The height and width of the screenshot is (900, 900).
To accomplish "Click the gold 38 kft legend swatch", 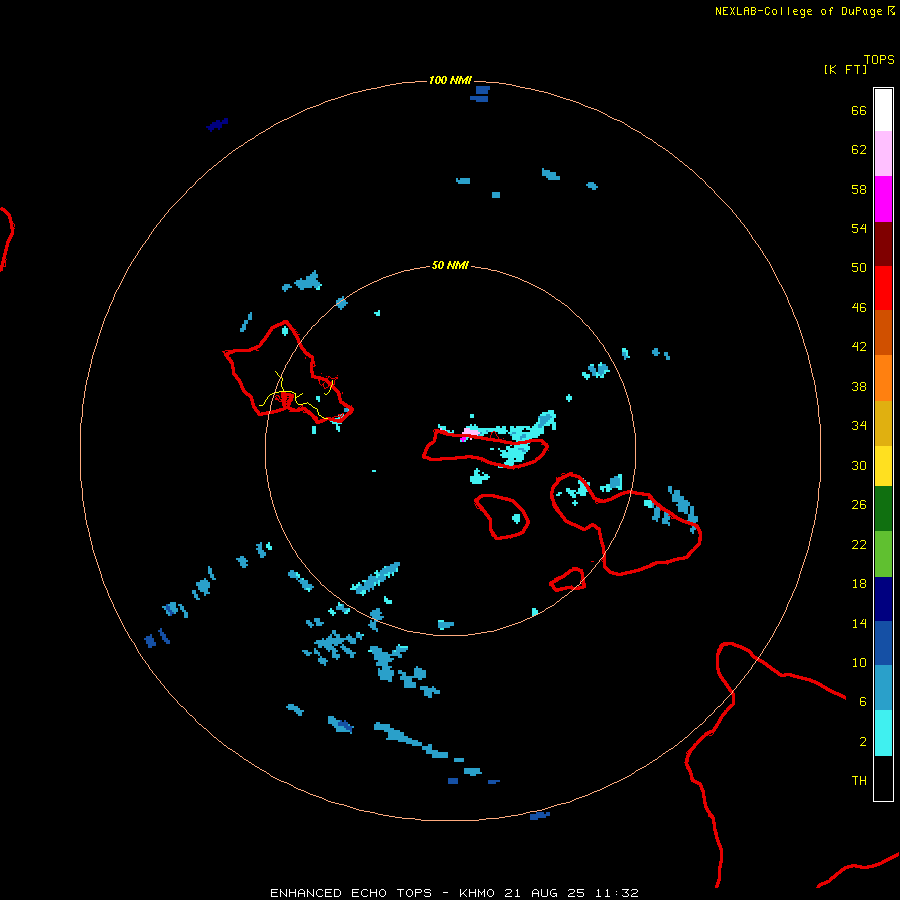I will tap(883, 423).
